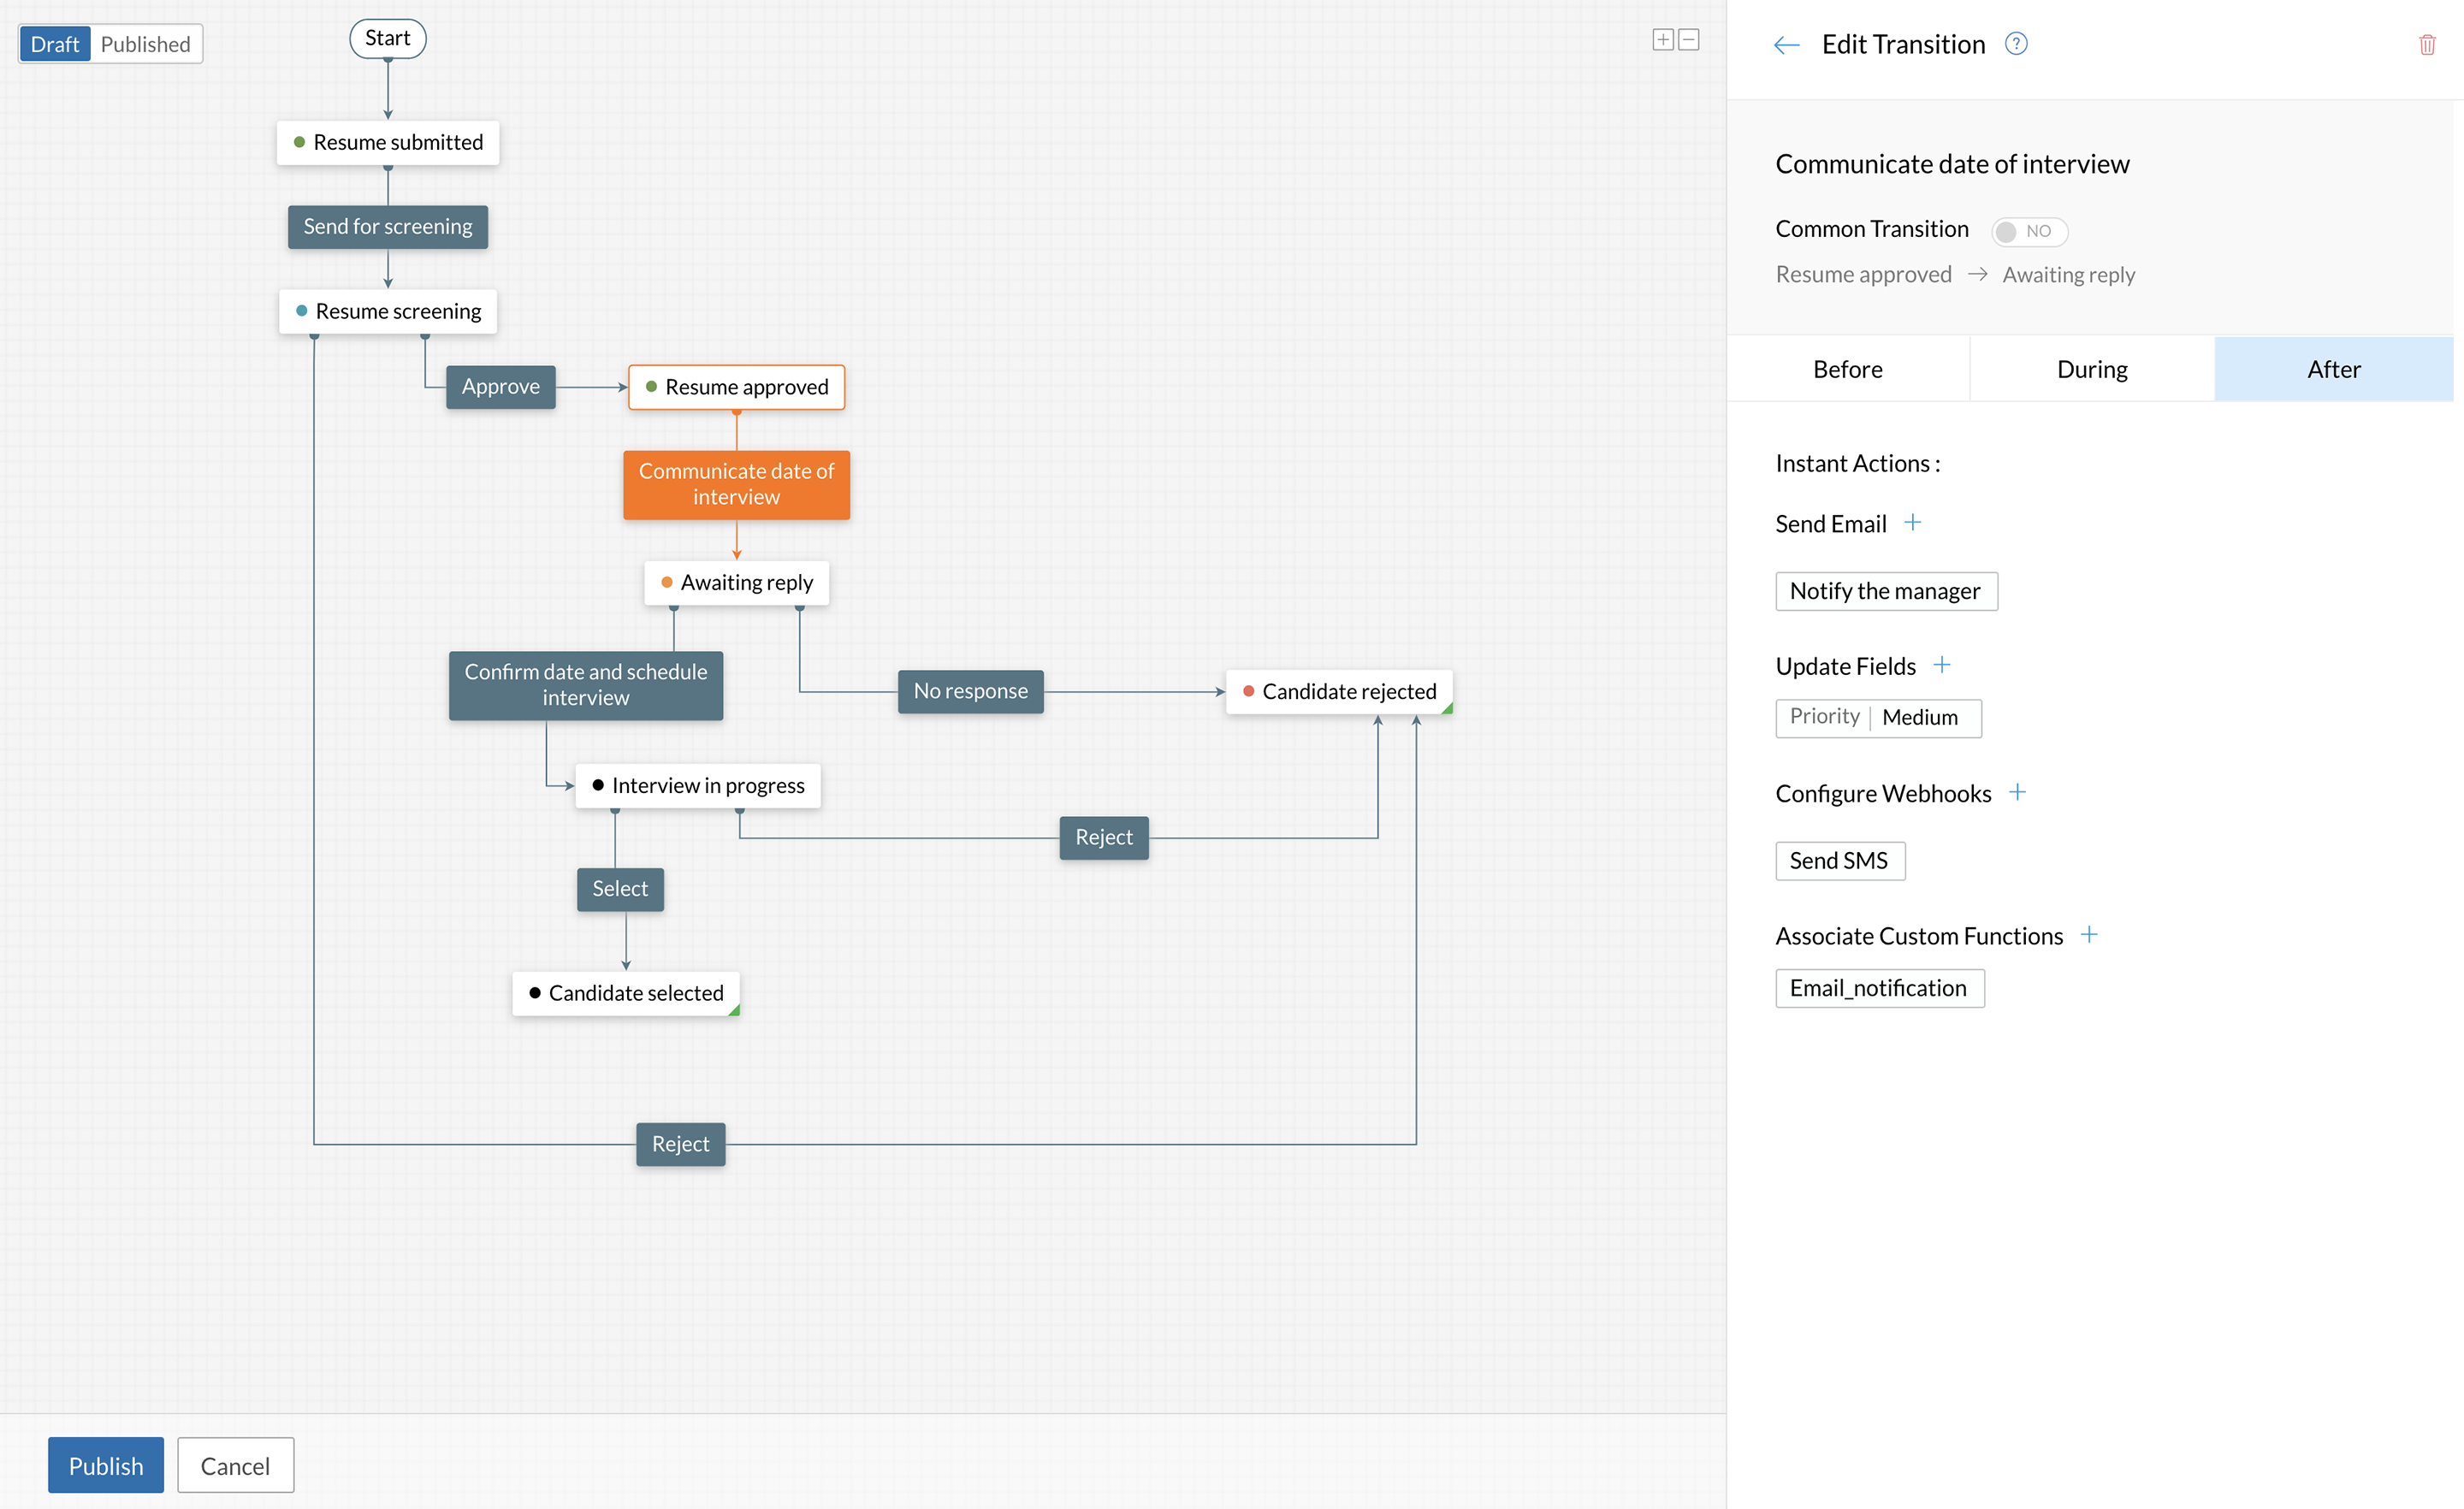Switch to Published view

tap(146, 44)
